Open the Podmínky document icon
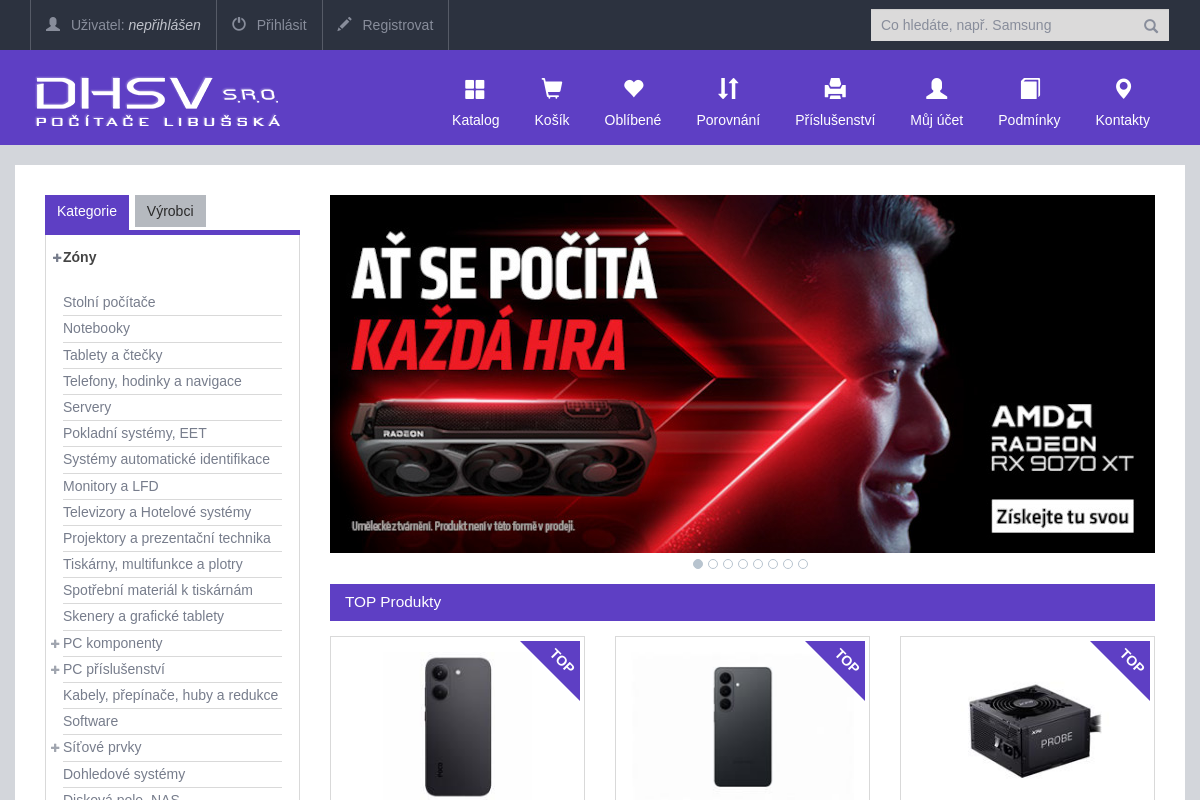This screenshot has height=800, width=1200. tap(1029, 89)
